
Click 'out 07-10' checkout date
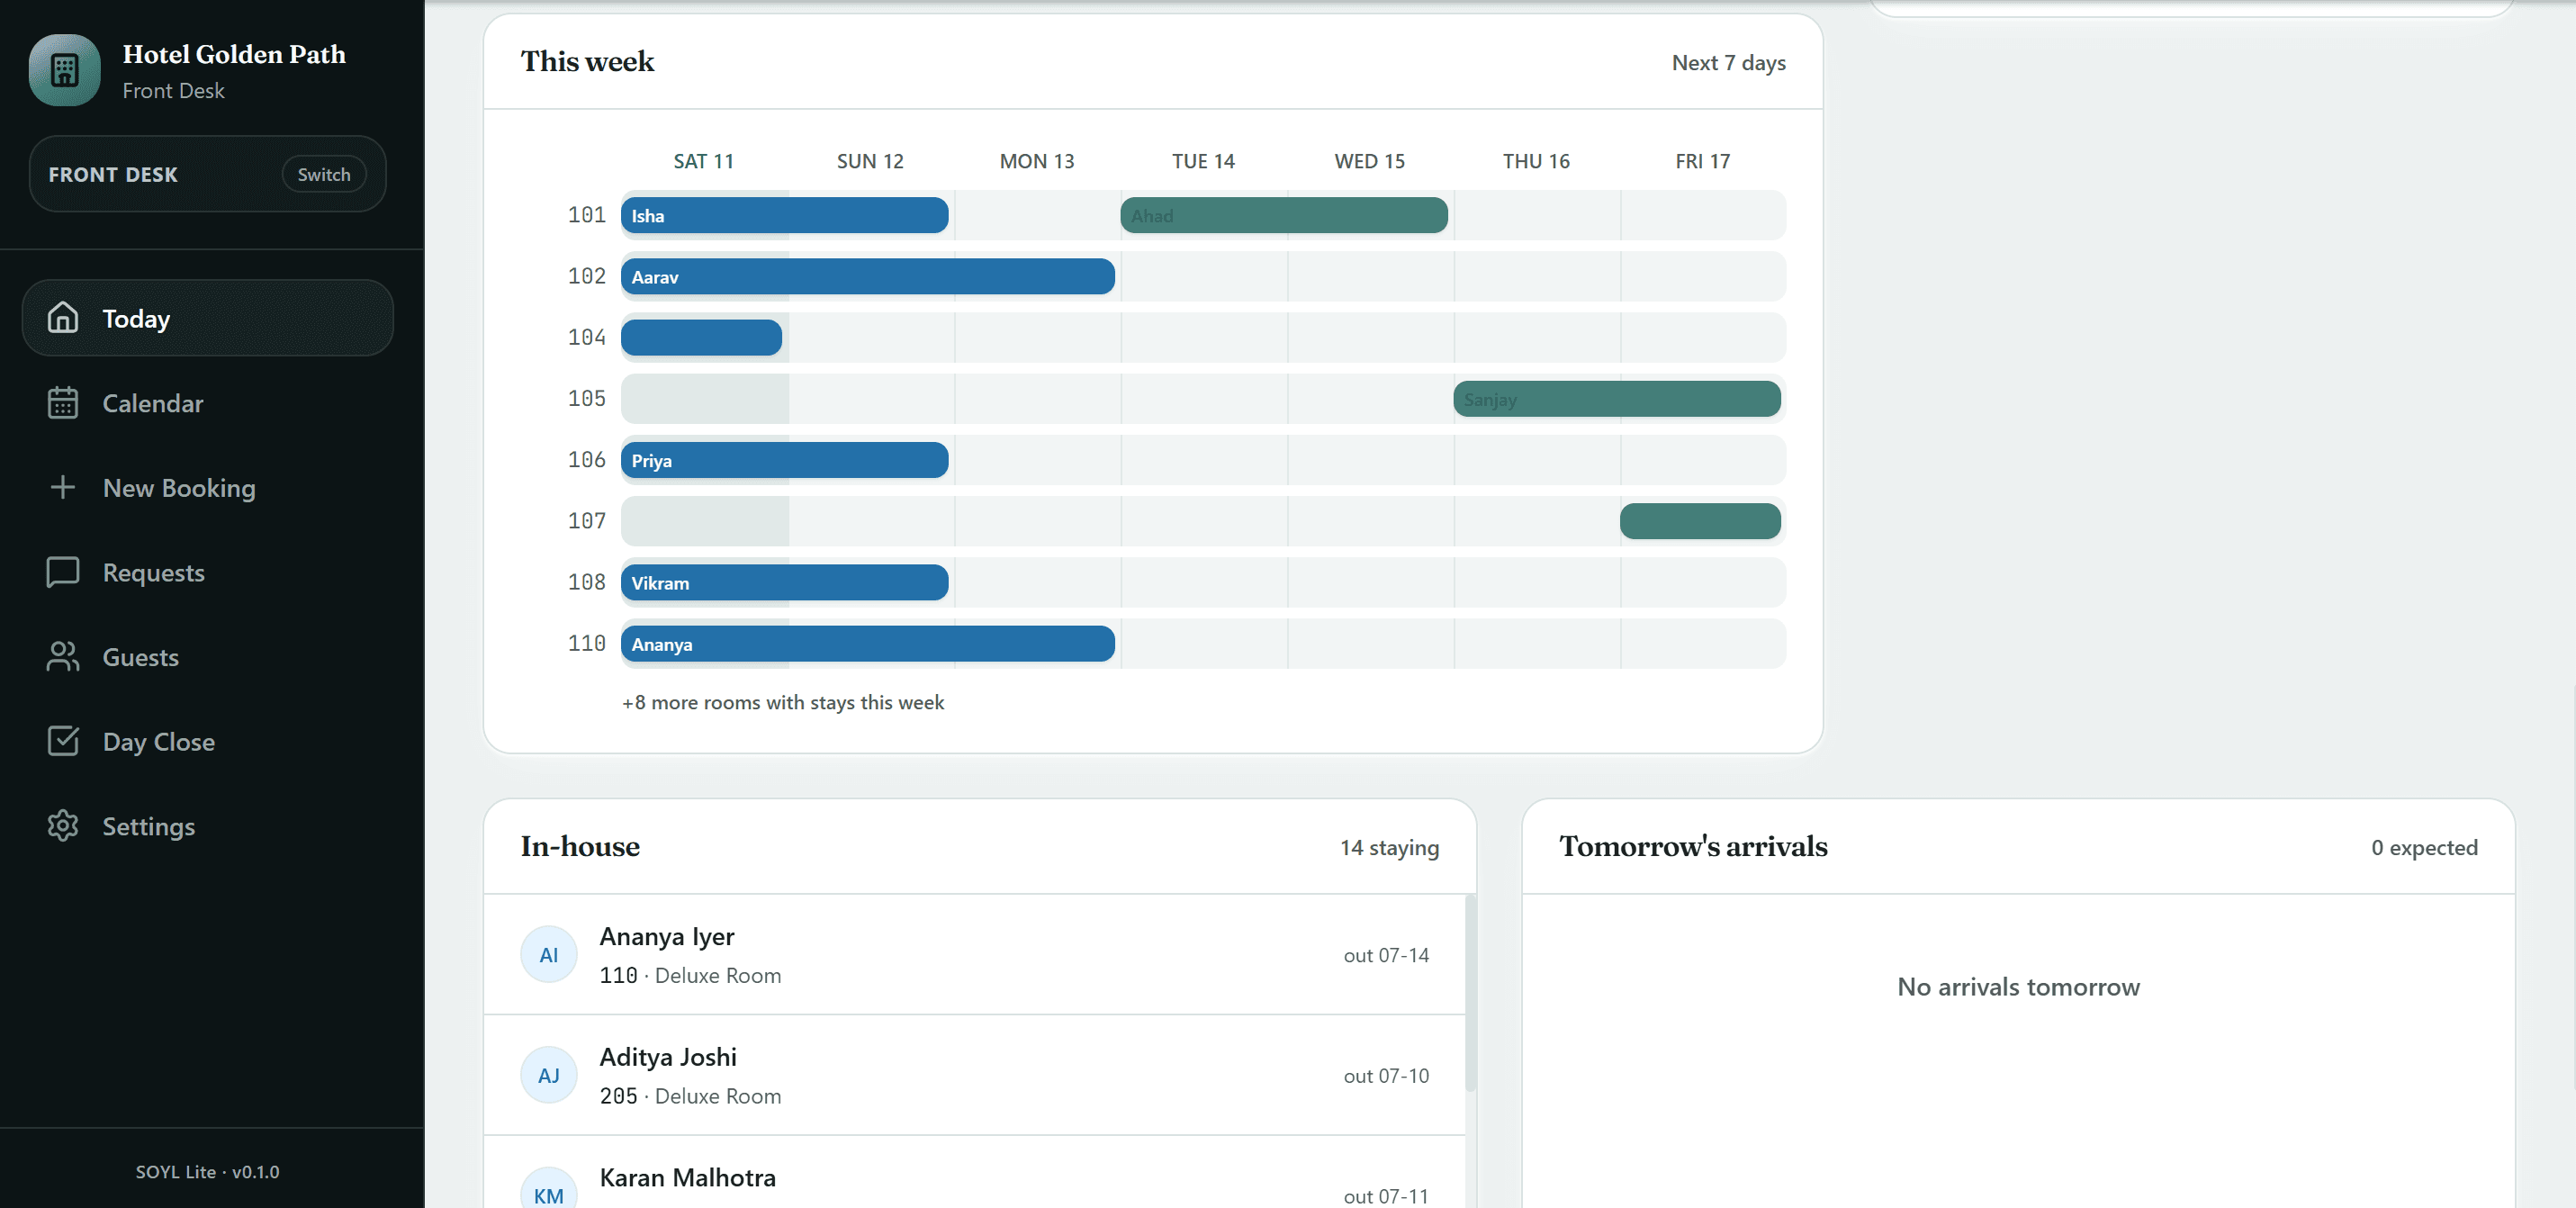tap(1386, 1075)
